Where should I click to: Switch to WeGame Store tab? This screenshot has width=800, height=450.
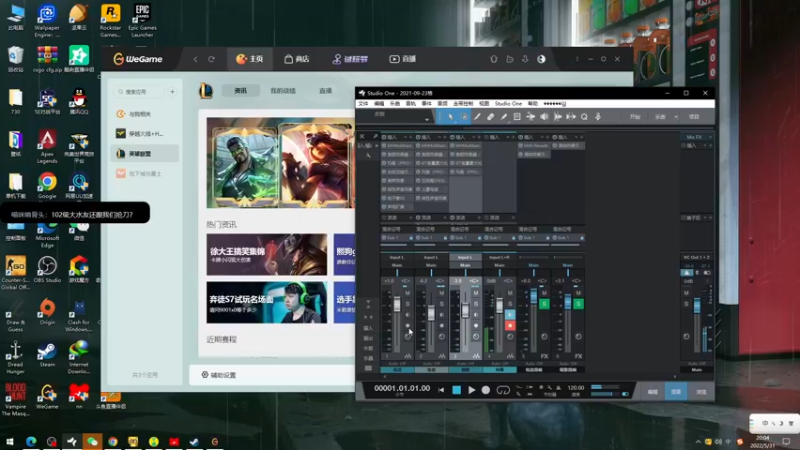pyautogui.click(x=296, y=59)
